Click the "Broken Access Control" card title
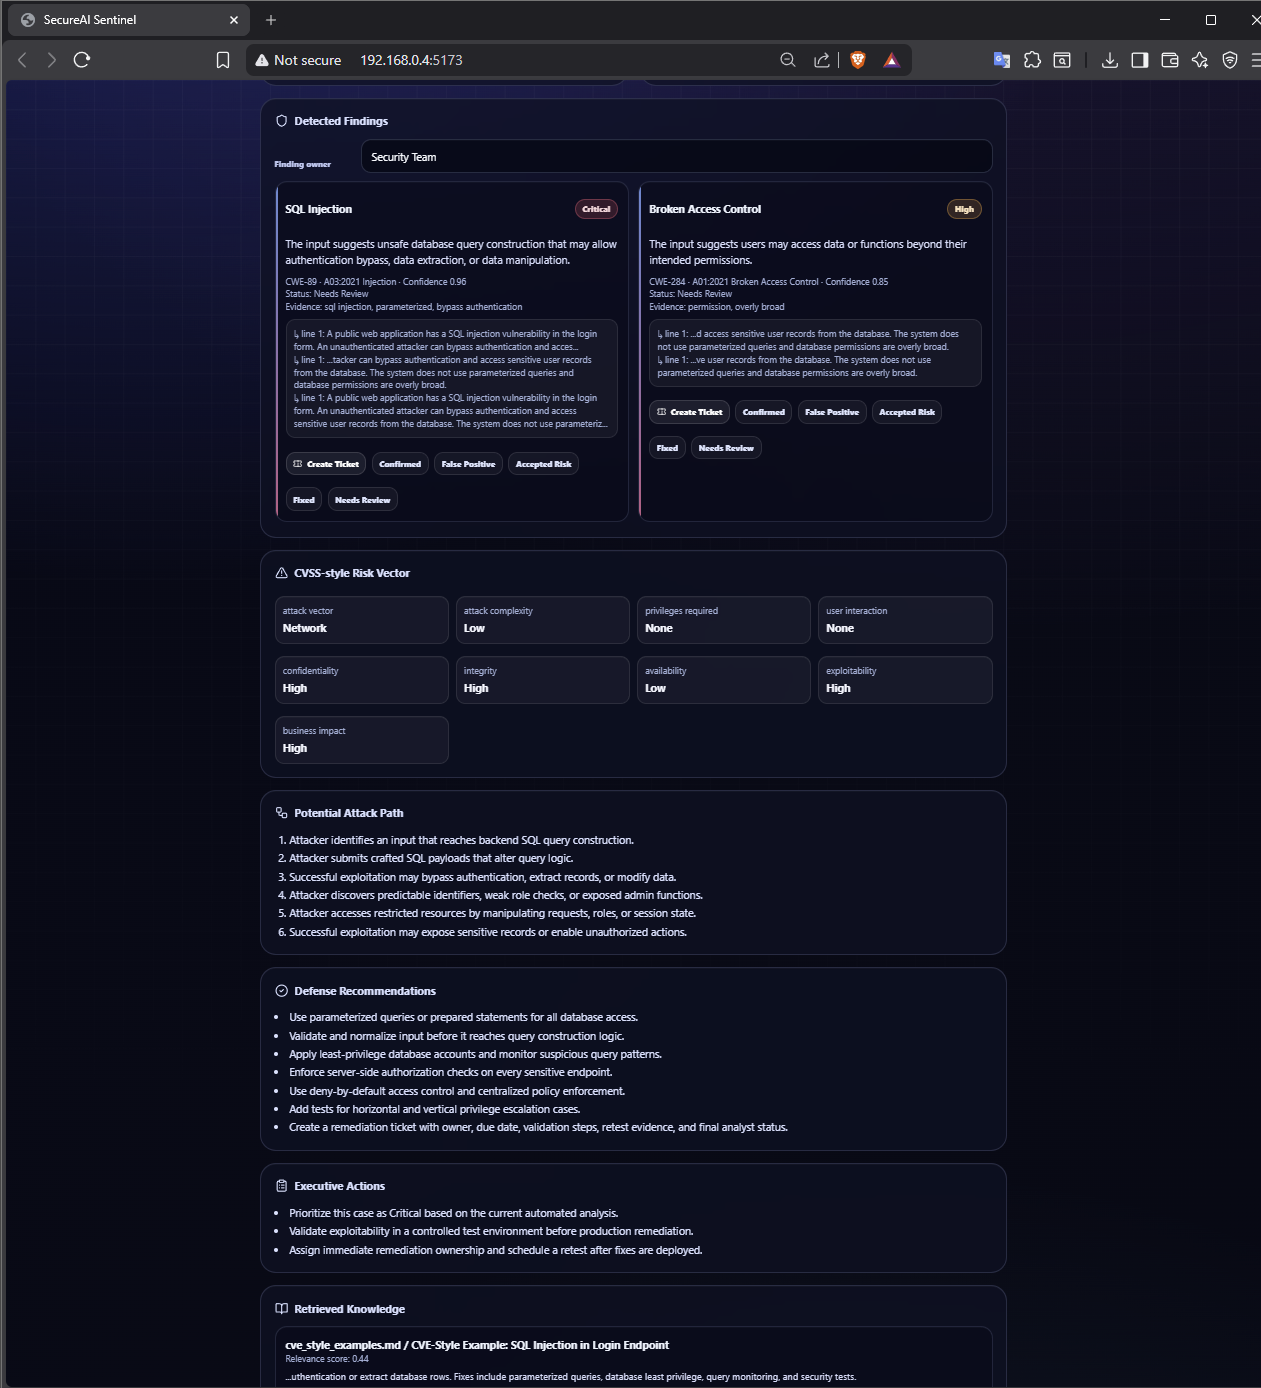This screenshot has width=1261, height=1388. coord(705,209)
